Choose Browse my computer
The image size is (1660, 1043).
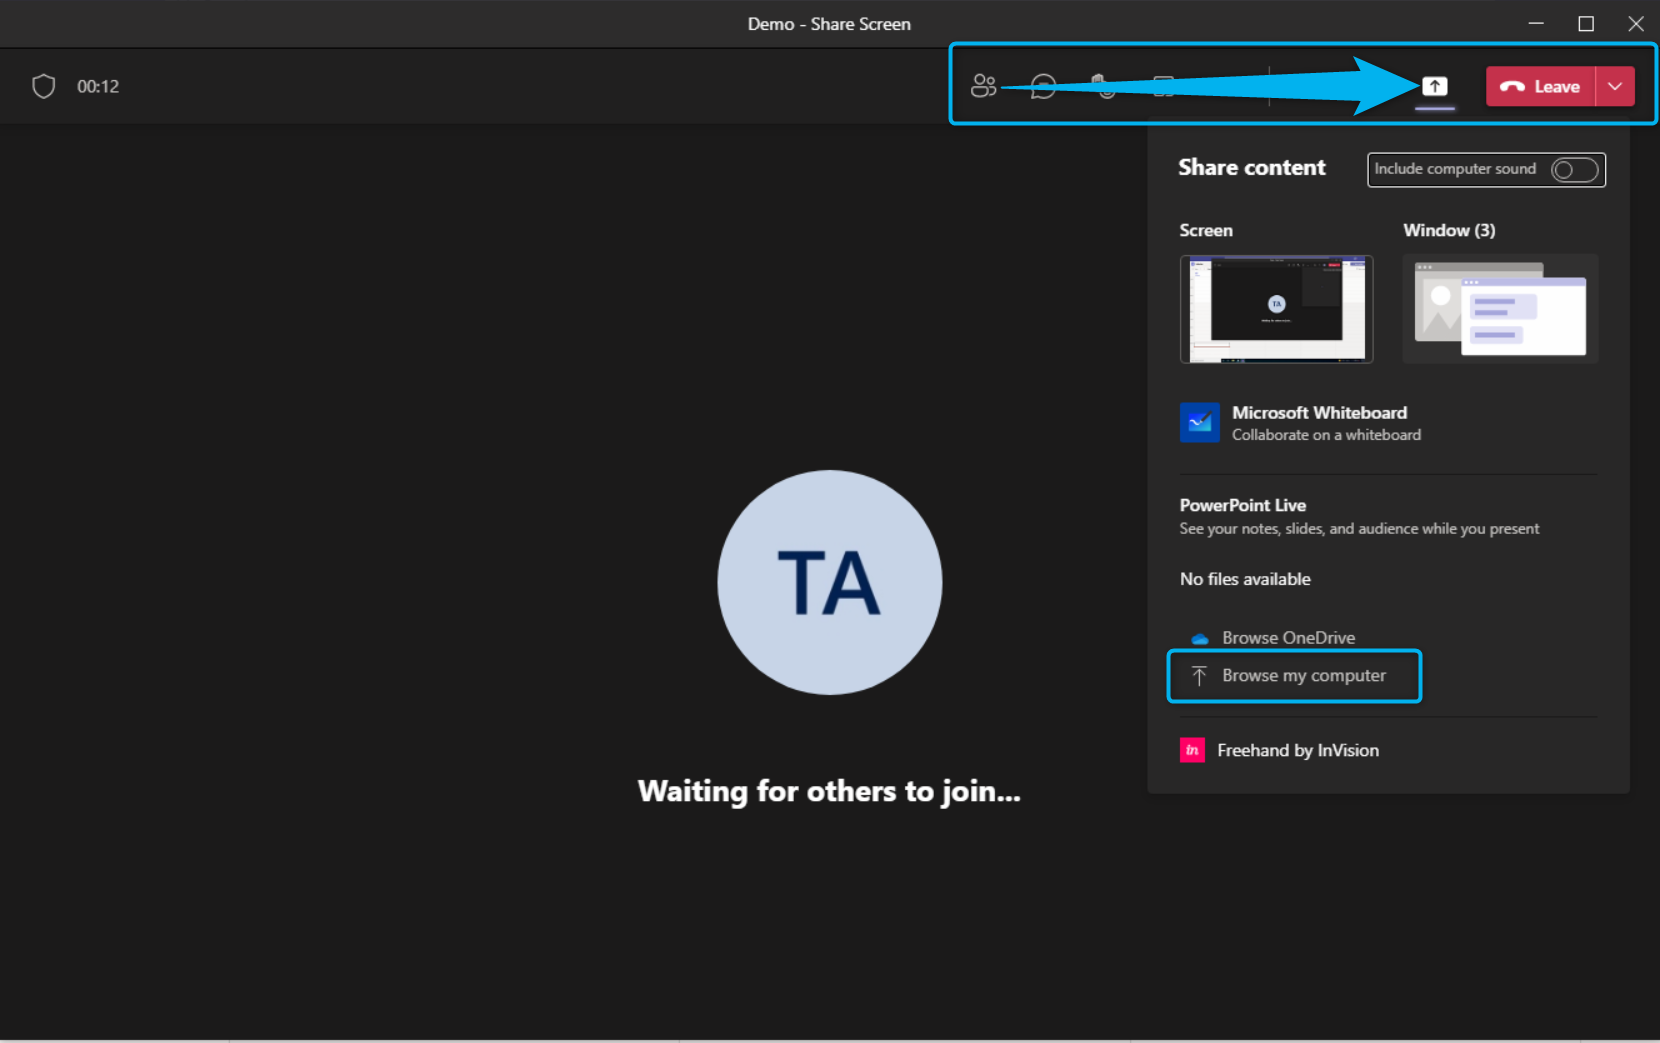(1294, 676)
